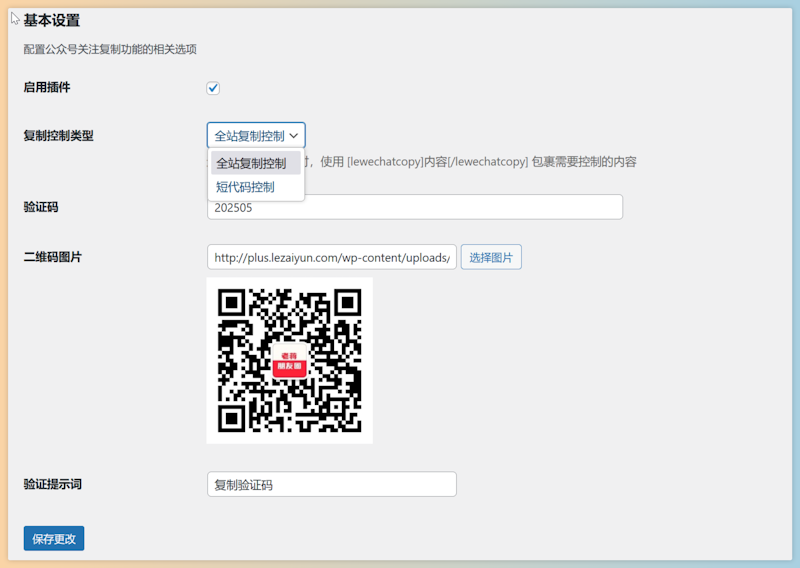This screenshot has height=568, width=800.
Task: Choose 短代码控制 option
Action: [256, 187]
